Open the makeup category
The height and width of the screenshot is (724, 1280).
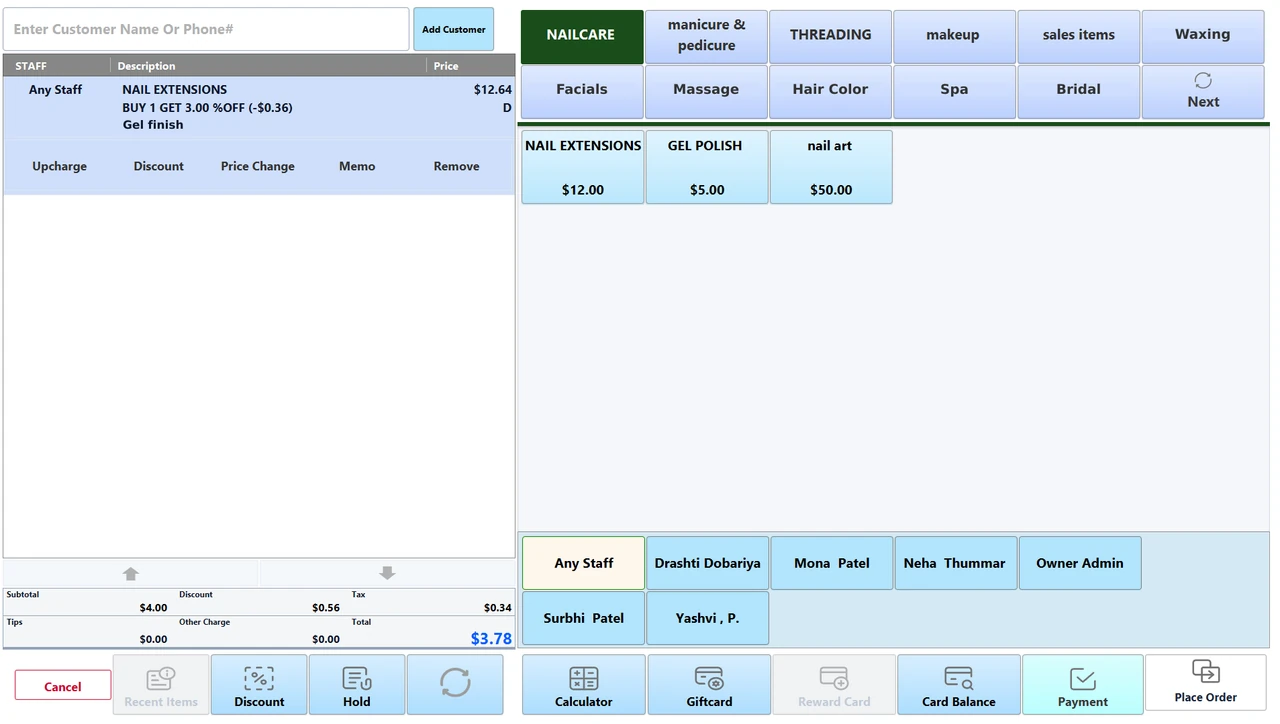point(954,36)
